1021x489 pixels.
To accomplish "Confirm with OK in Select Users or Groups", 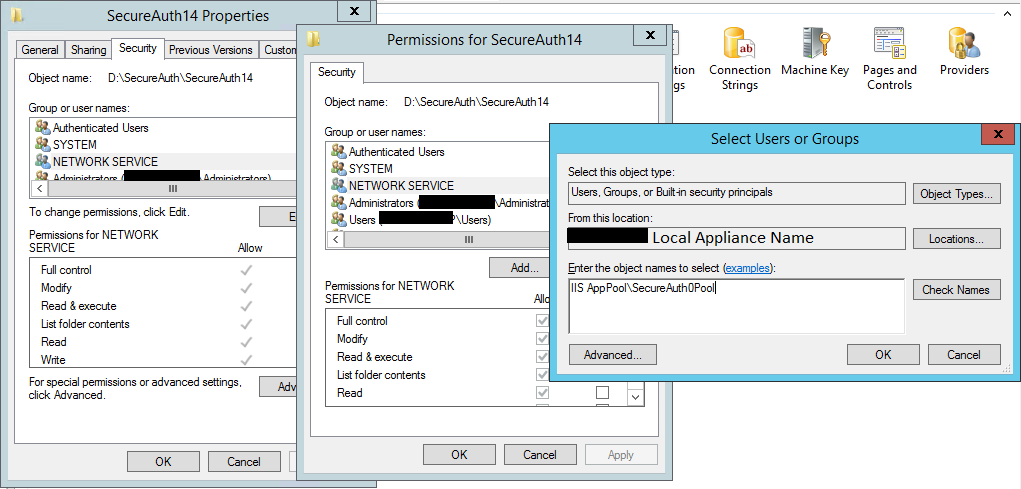I will tap(883, 355).
